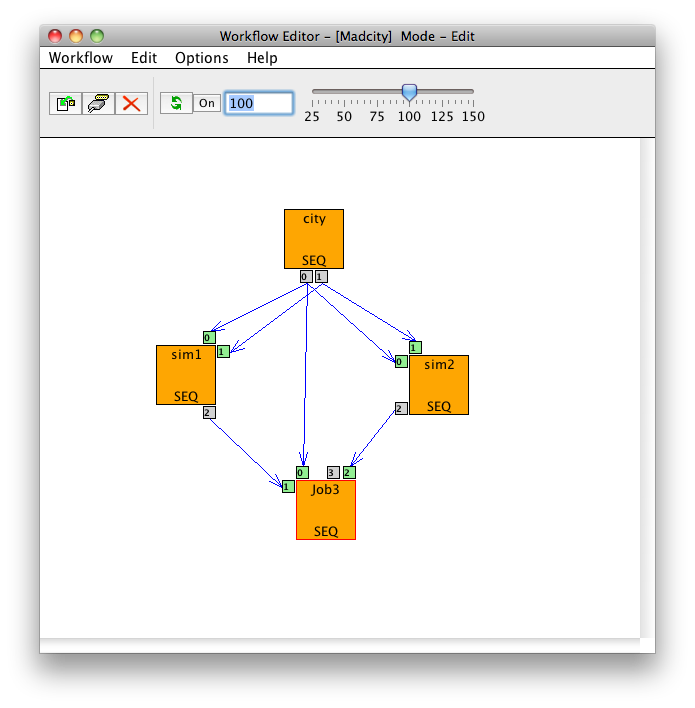Screen dimensions: 695x708
Task: Click the green refresh arrows icon
Action: 176,103
